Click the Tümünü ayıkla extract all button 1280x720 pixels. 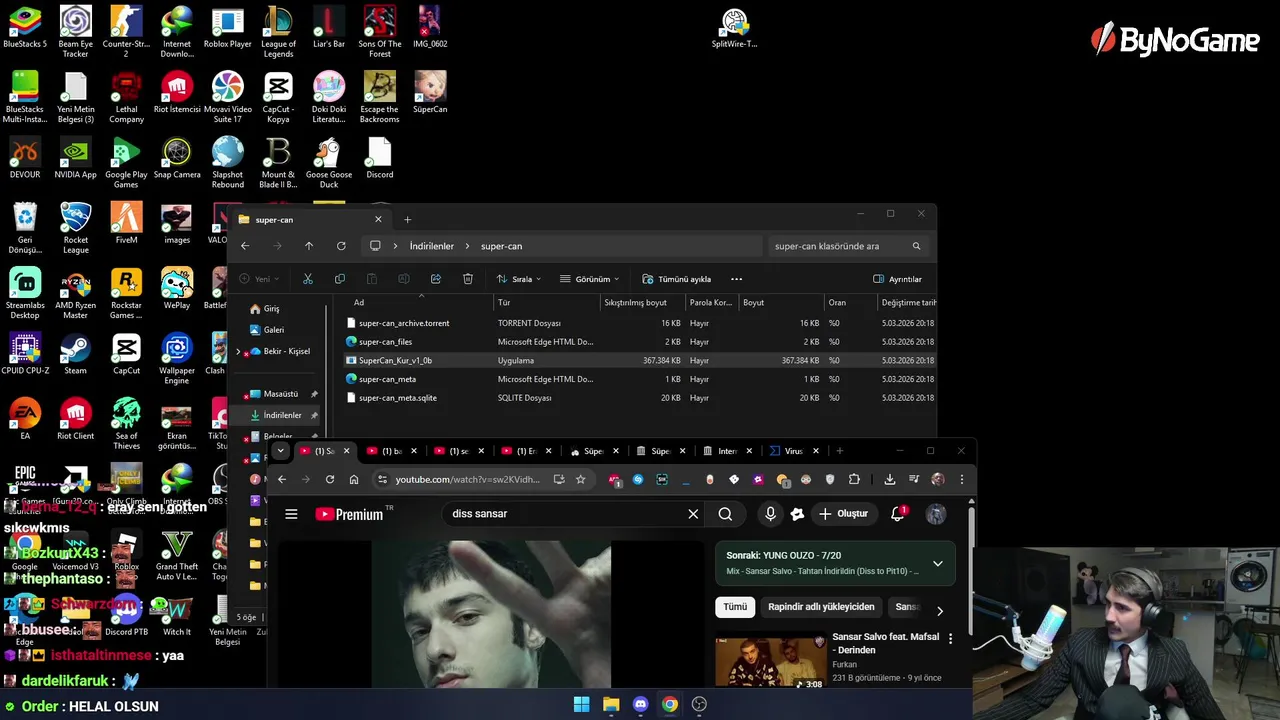[677, 279]
